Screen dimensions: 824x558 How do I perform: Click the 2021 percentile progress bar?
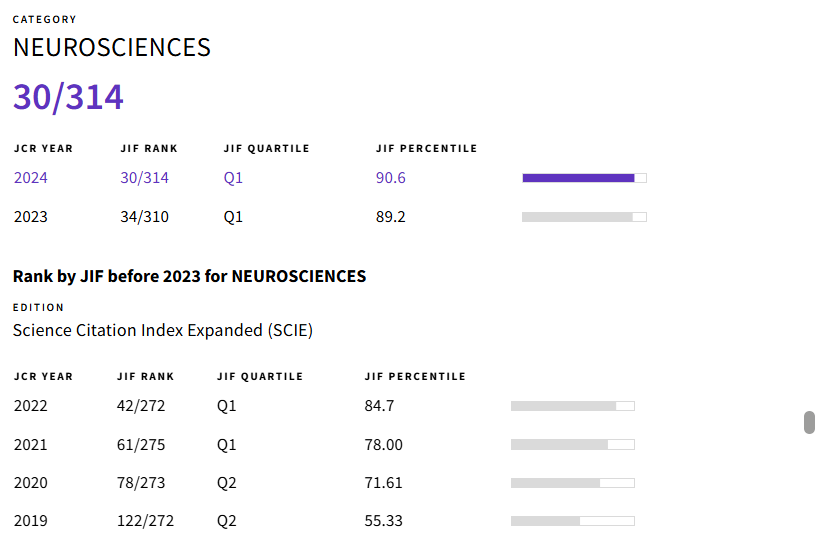coord(573,445)
